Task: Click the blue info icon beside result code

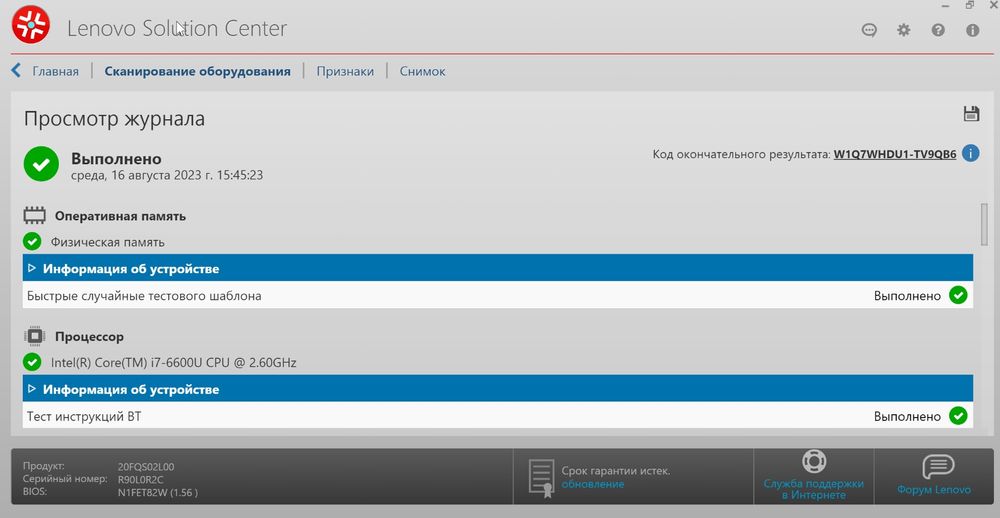Action: 970,154
